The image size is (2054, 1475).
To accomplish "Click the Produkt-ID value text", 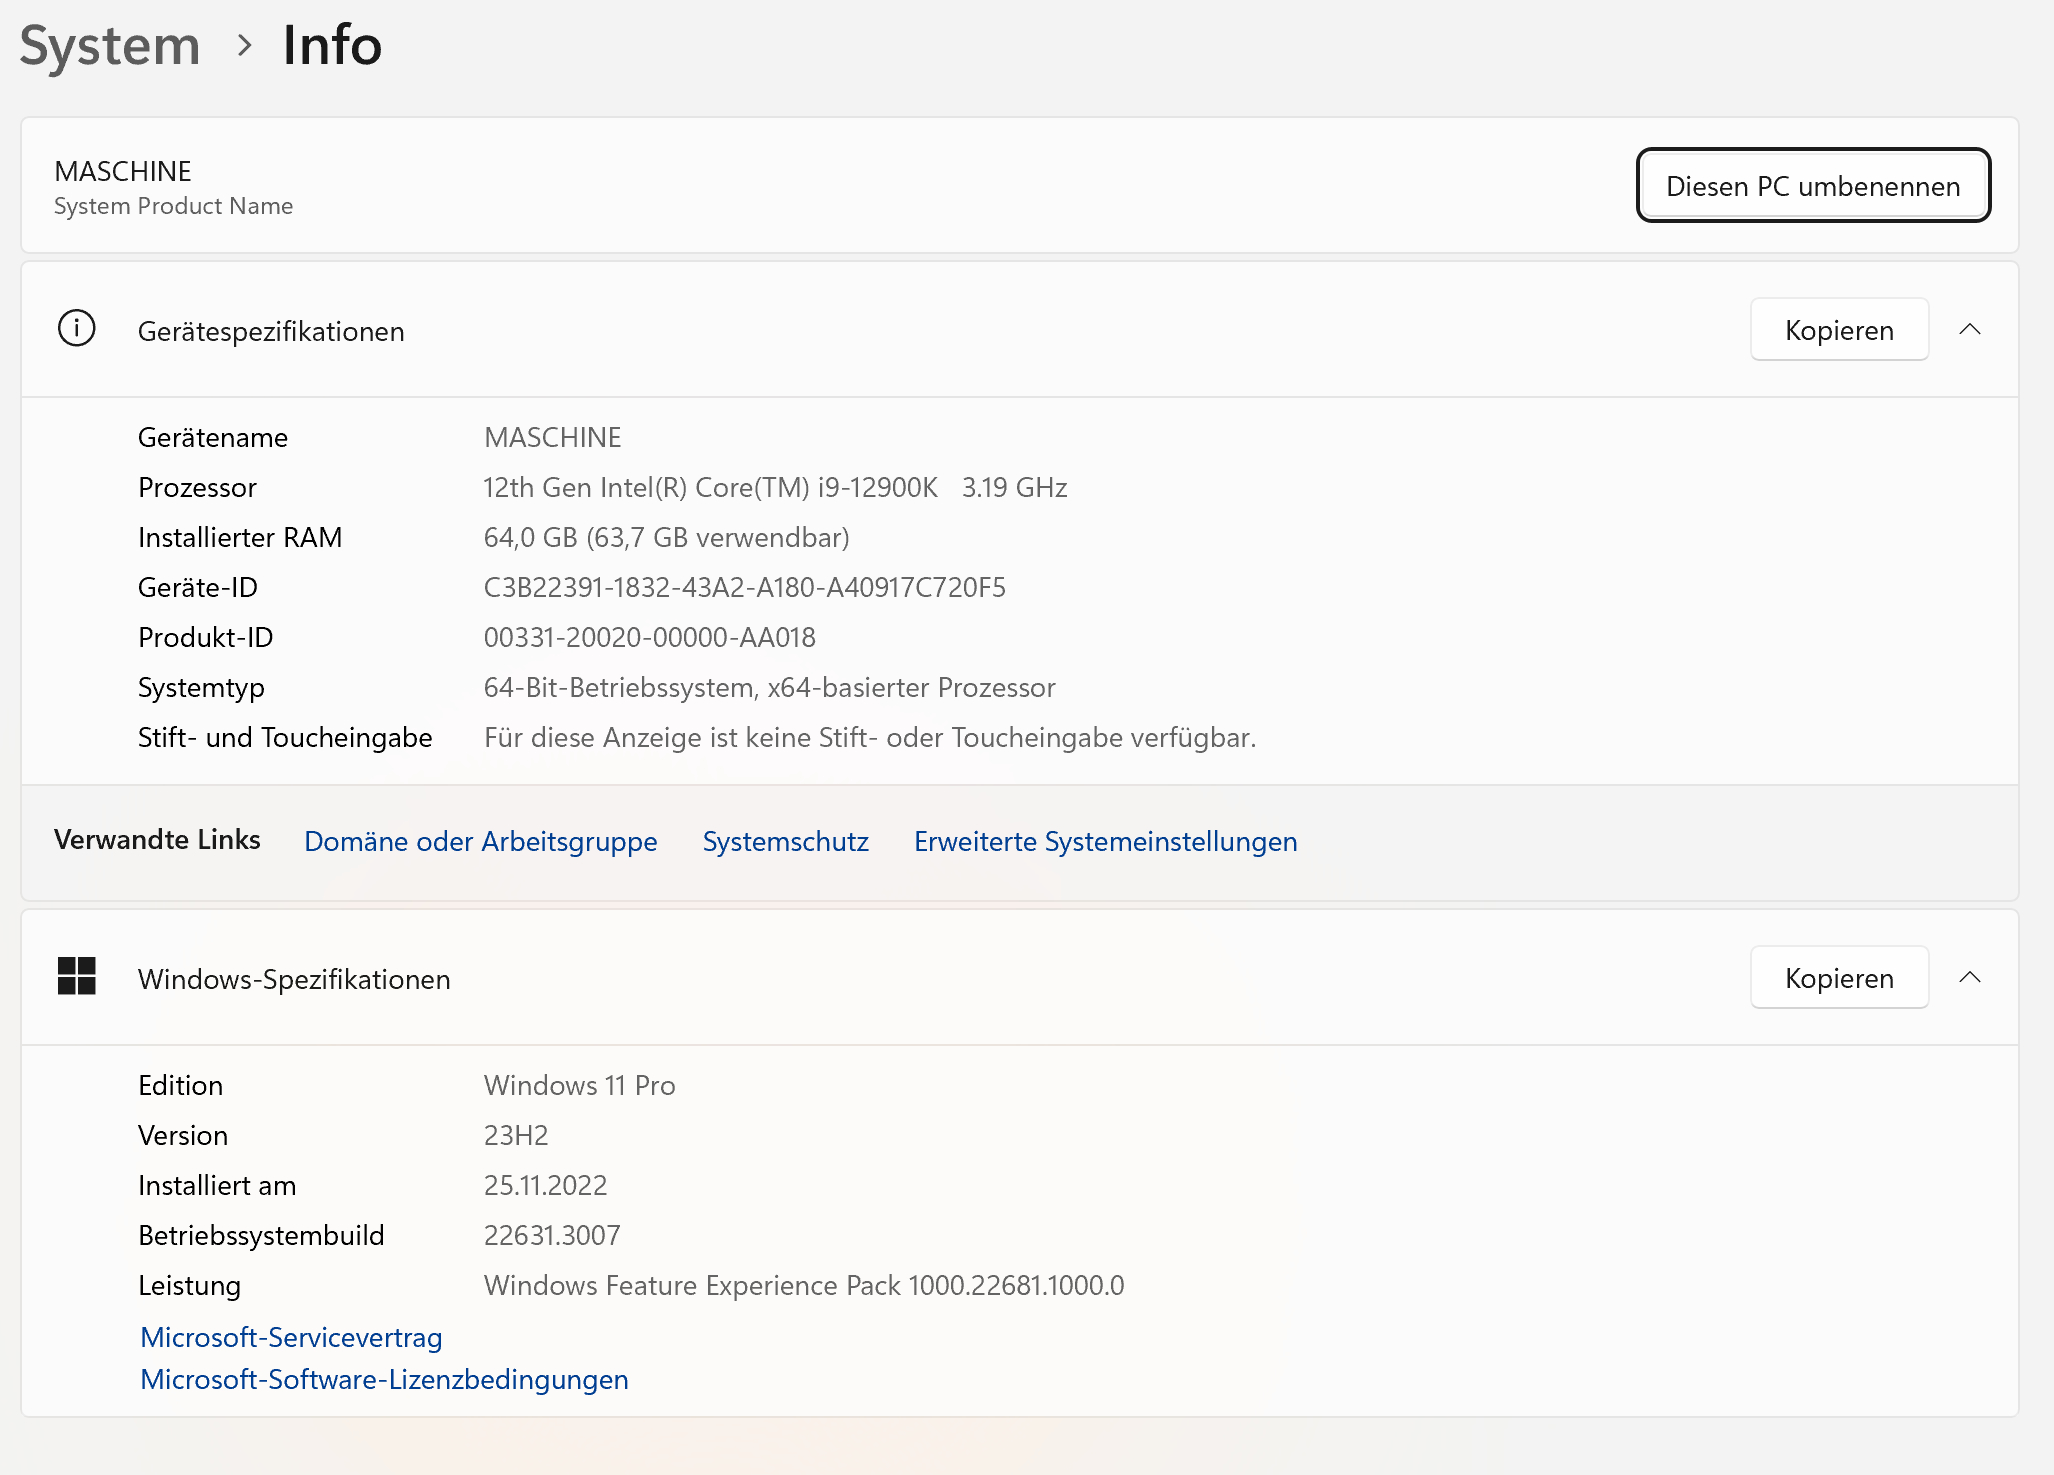I will [649, 638].
